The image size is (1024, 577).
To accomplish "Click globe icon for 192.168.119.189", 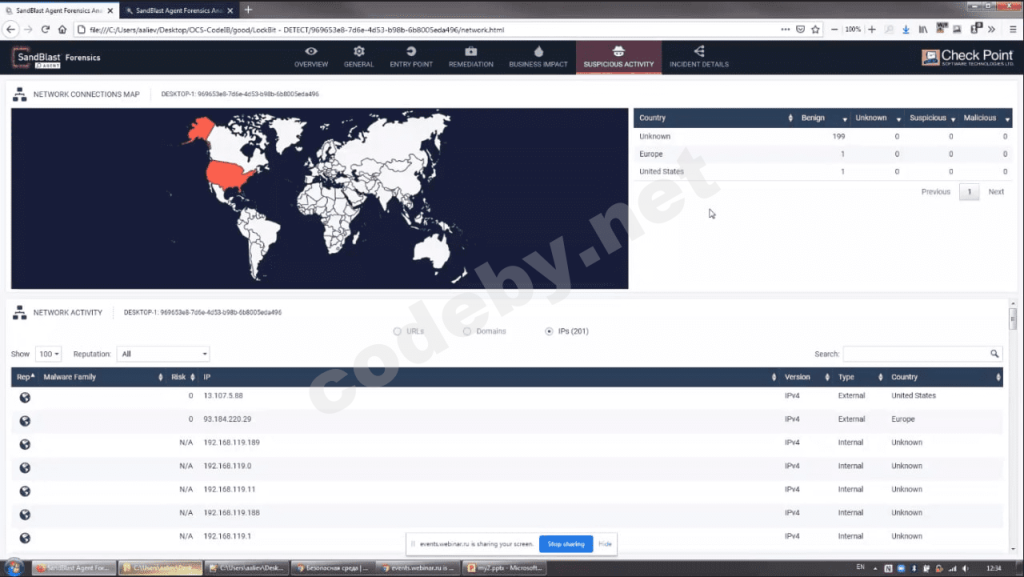I will coord(25,444).
